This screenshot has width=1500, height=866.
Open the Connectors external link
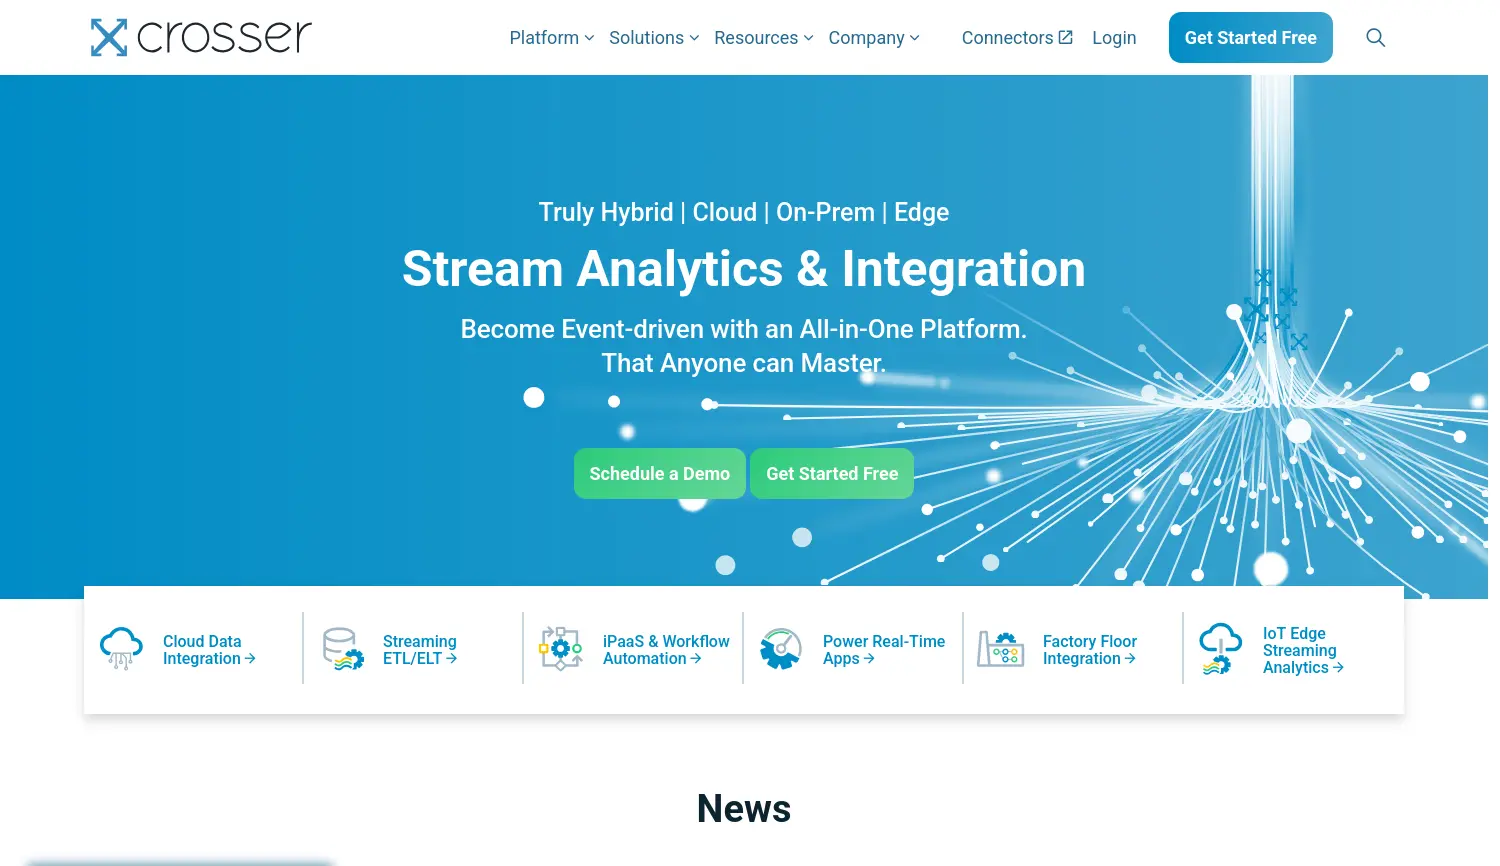1016,38
